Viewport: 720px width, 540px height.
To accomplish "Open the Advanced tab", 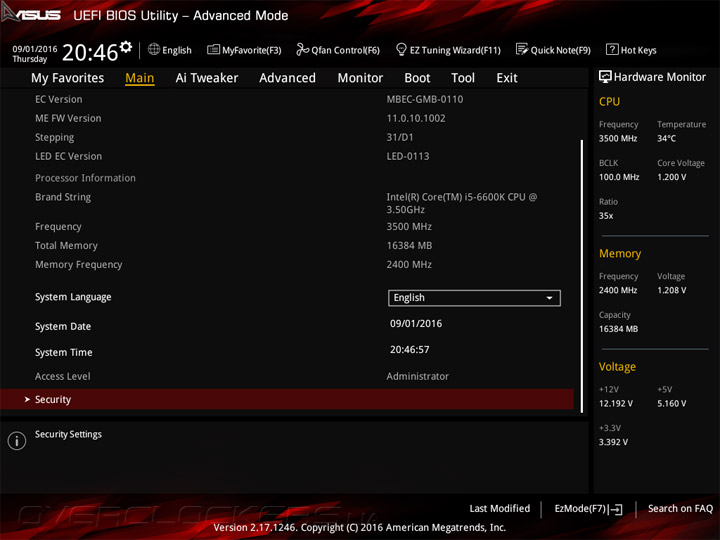I will [287, 78].
